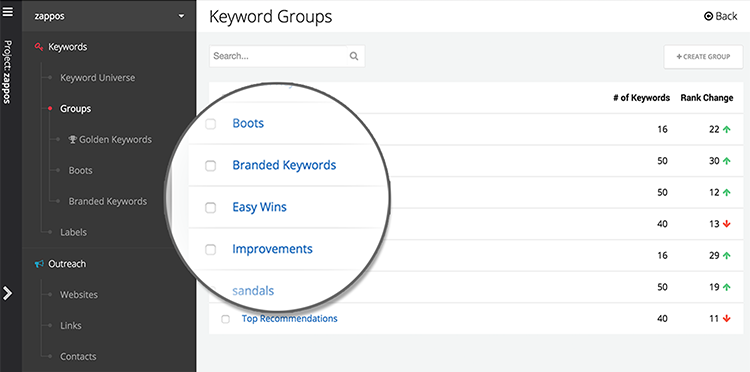Open the Improvements group link
The width and height of the screenshot is (750, 372).
272,249
